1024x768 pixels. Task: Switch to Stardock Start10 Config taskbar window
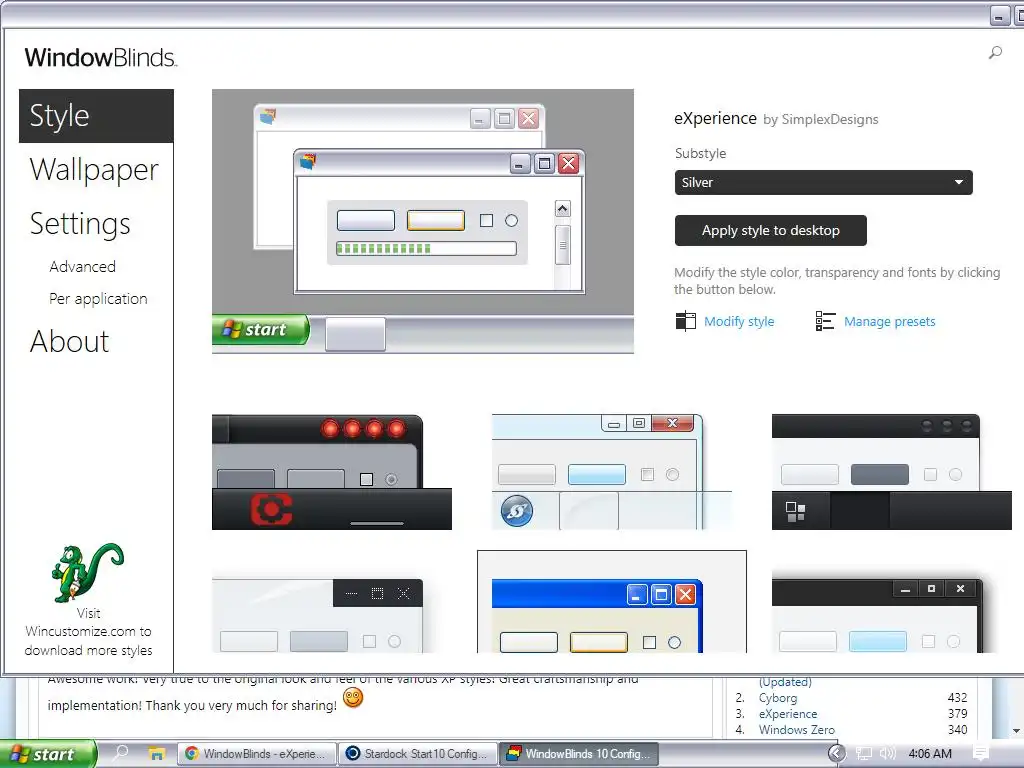point(418,754)
